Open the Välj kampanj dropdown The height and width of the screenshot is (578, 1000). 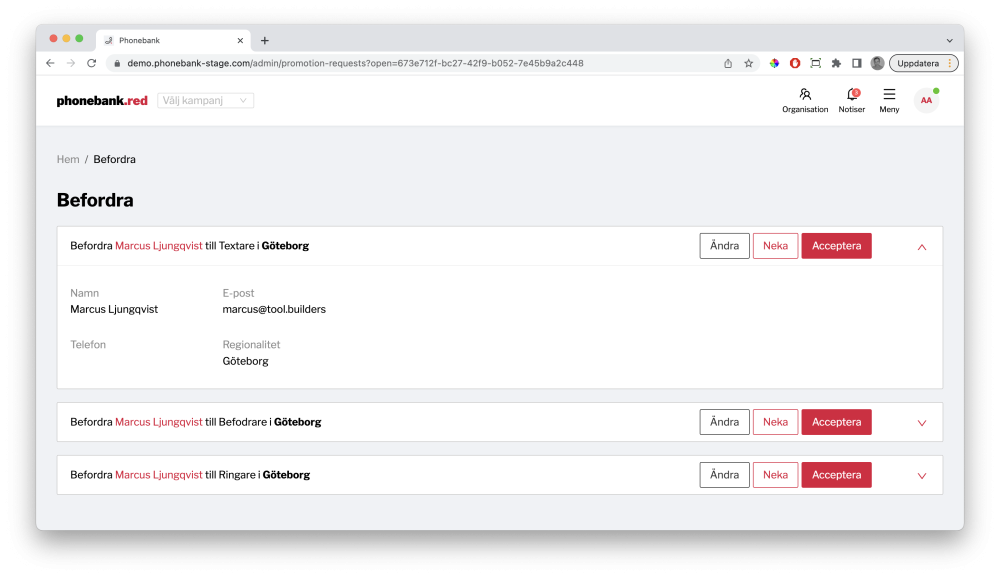[205, 100]
